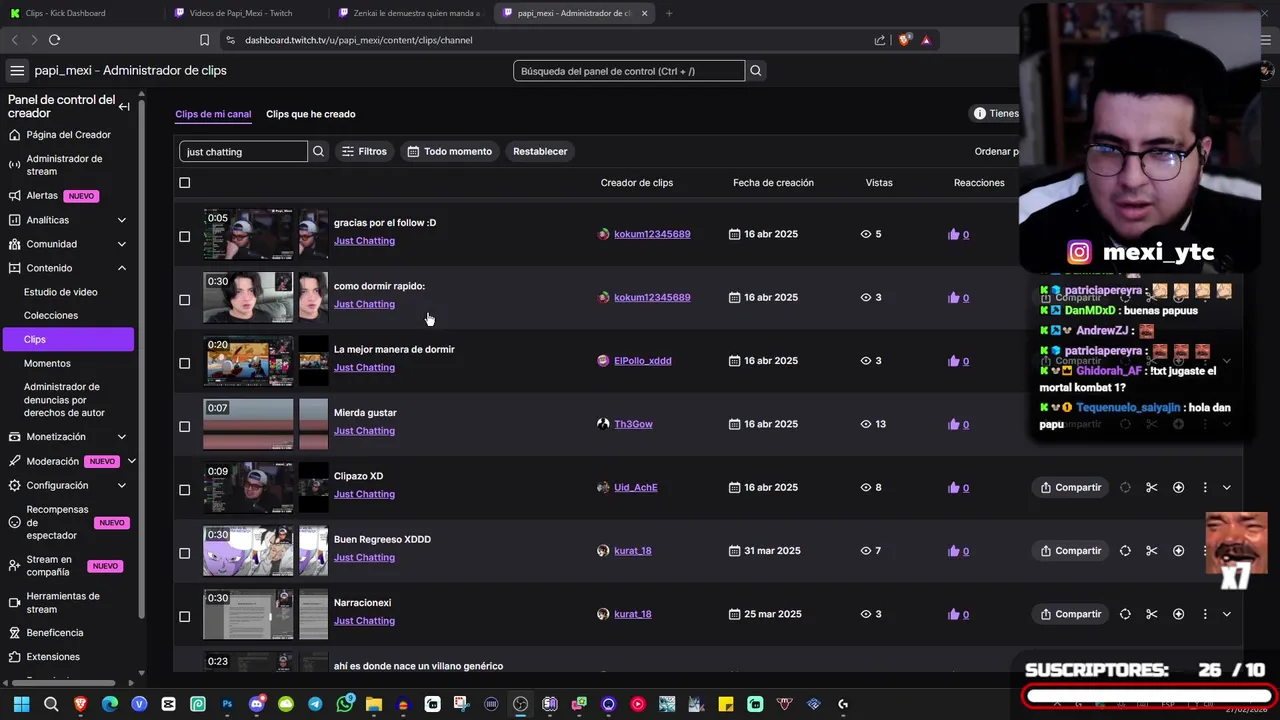Image resolution: width=1280 pixels, height=720 pixels.
Task: Open the Windows Start menu
Action: [x=21, y=704]
